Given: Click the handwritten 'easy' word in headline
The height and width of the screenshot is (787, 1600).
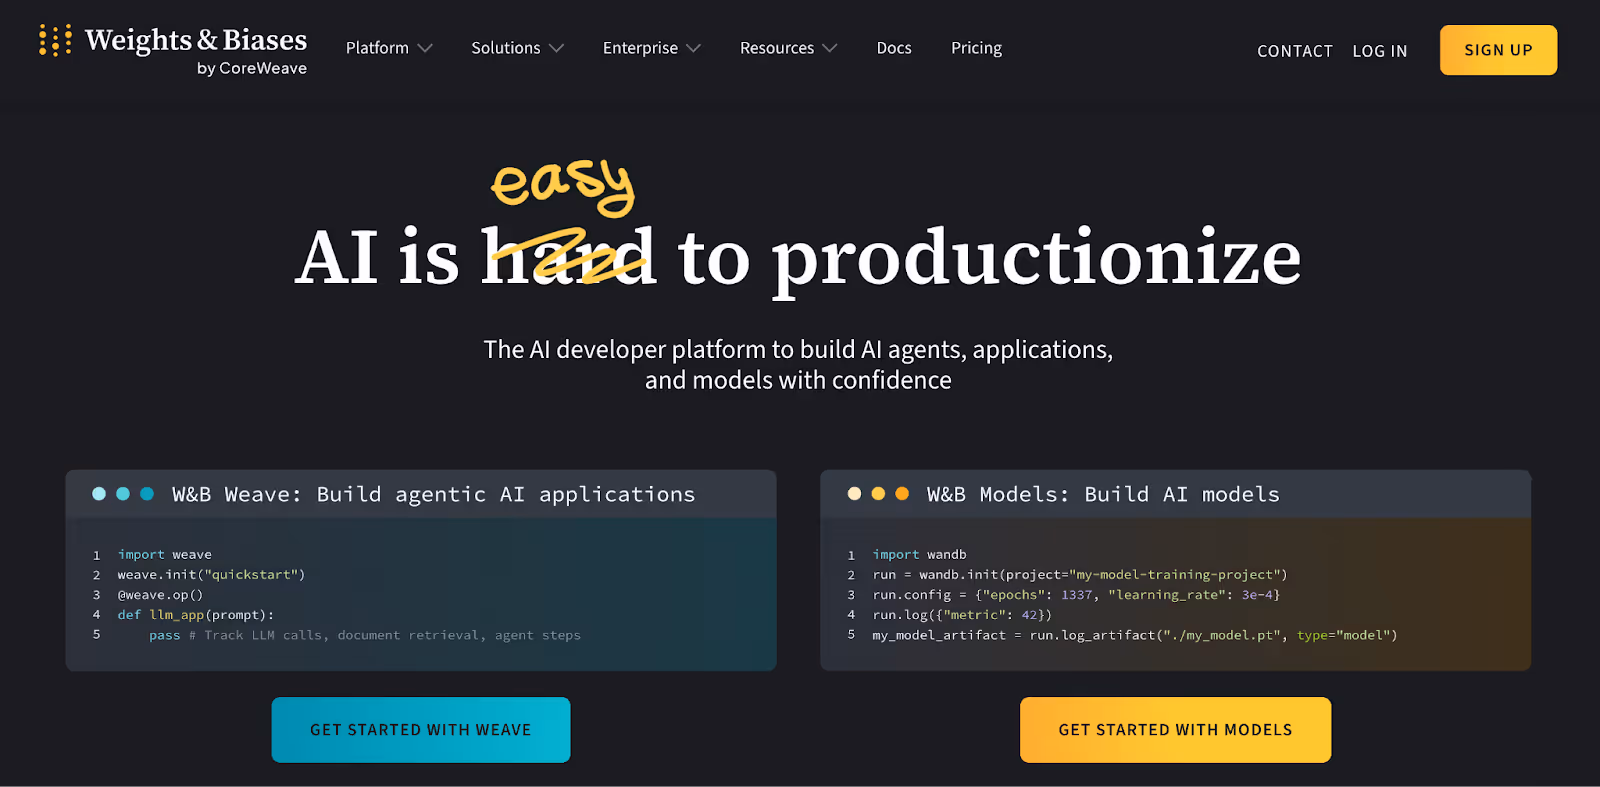Looking at the screenshot, I should point(563,186).
